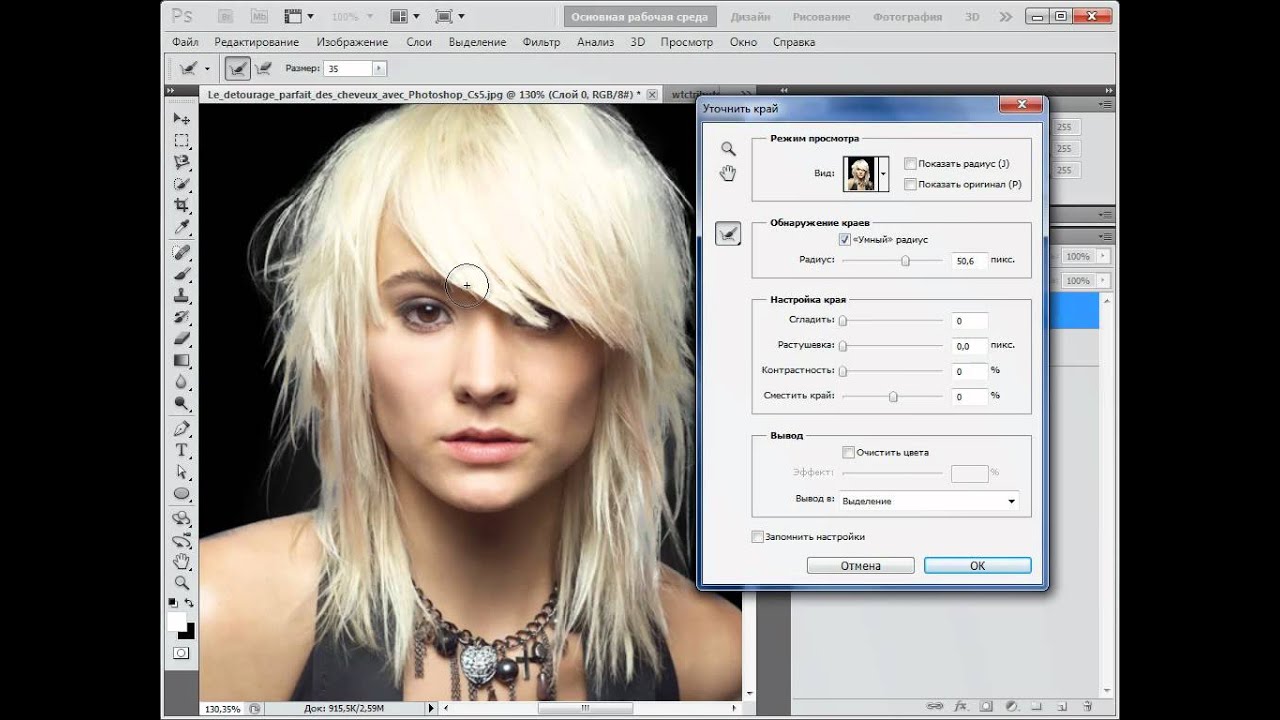1280x720 pixels.
Task: Adjust the Радиус slider handle
Action: click(x=905, y=260)
